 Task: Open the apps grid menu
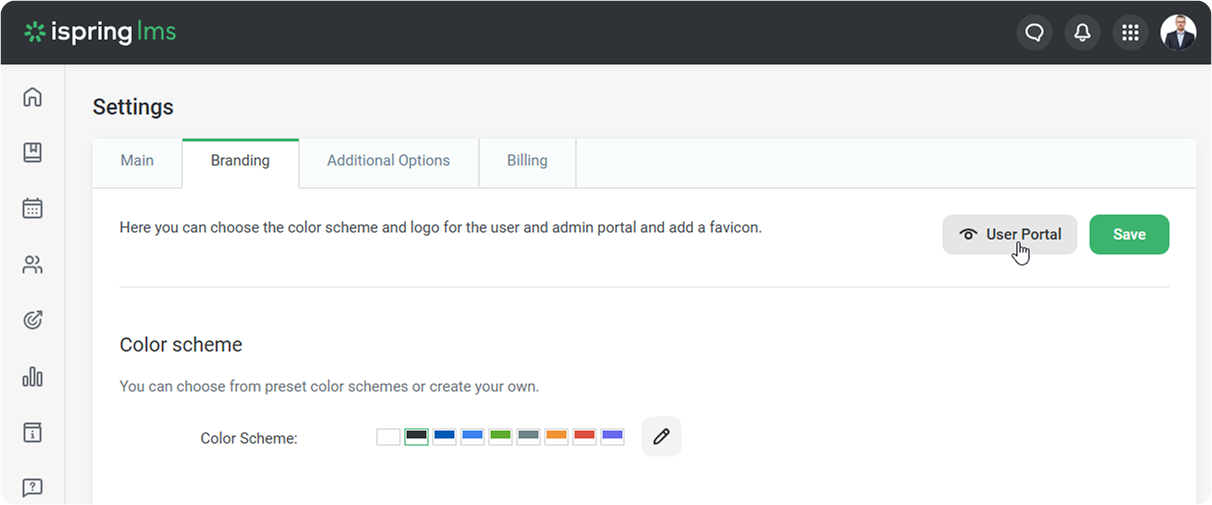[x=1130, y=33]
